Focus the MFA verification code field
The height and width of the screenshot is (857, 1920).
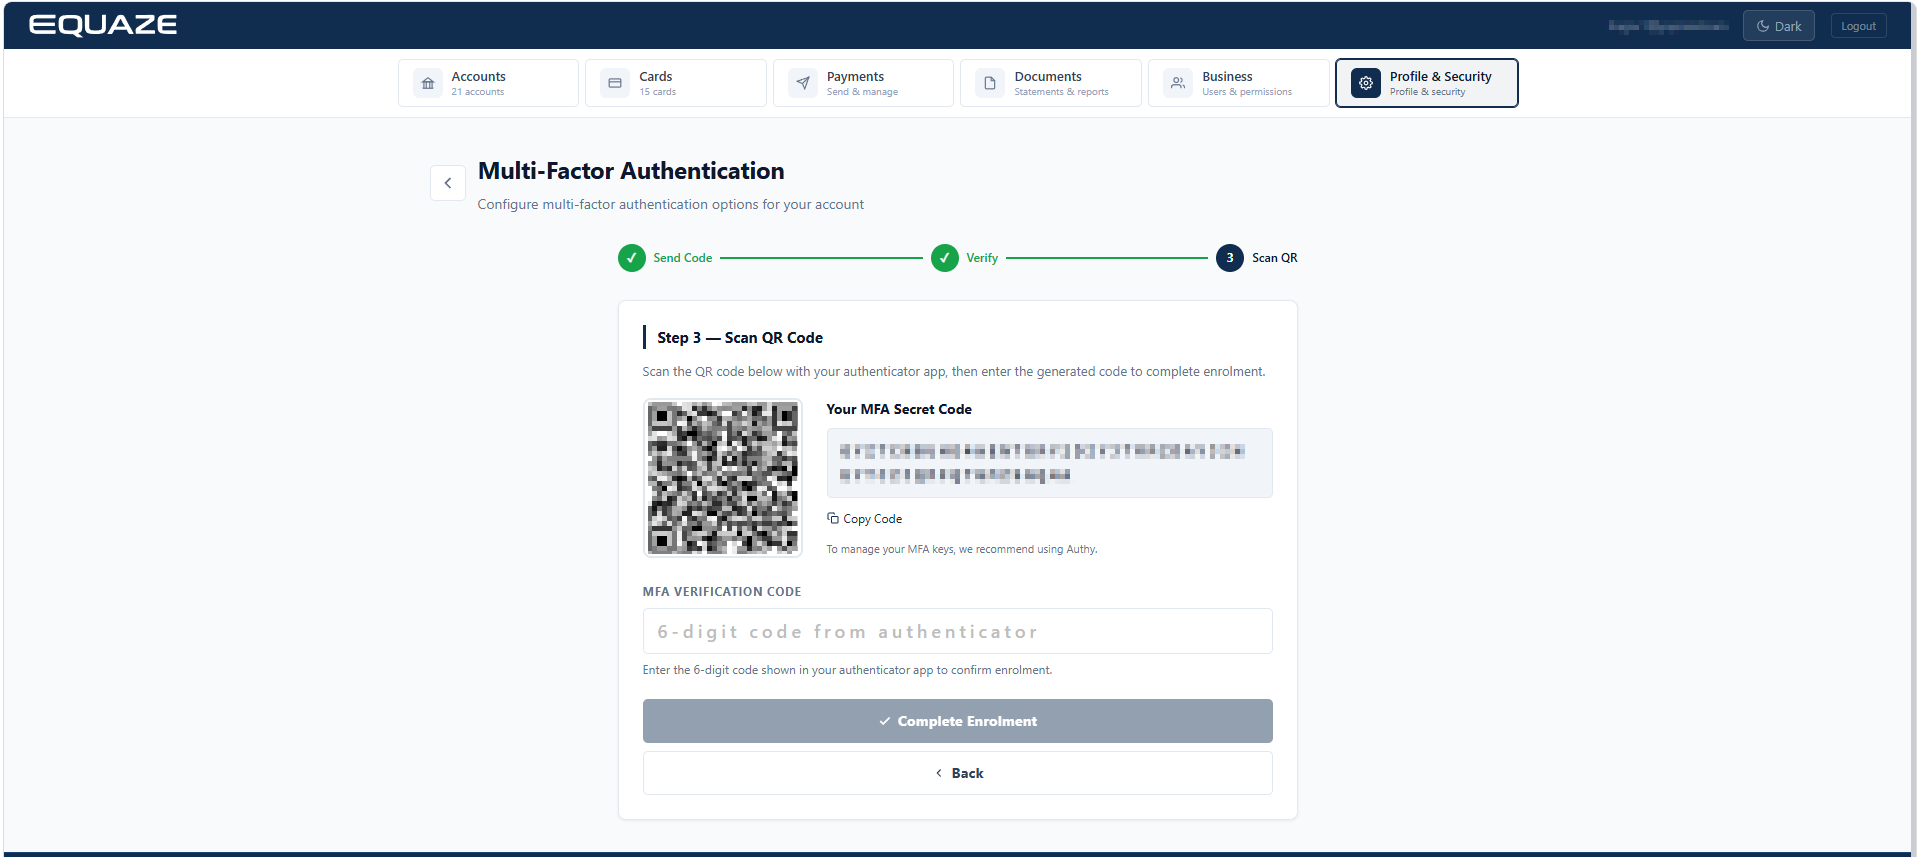coord(957,631)
